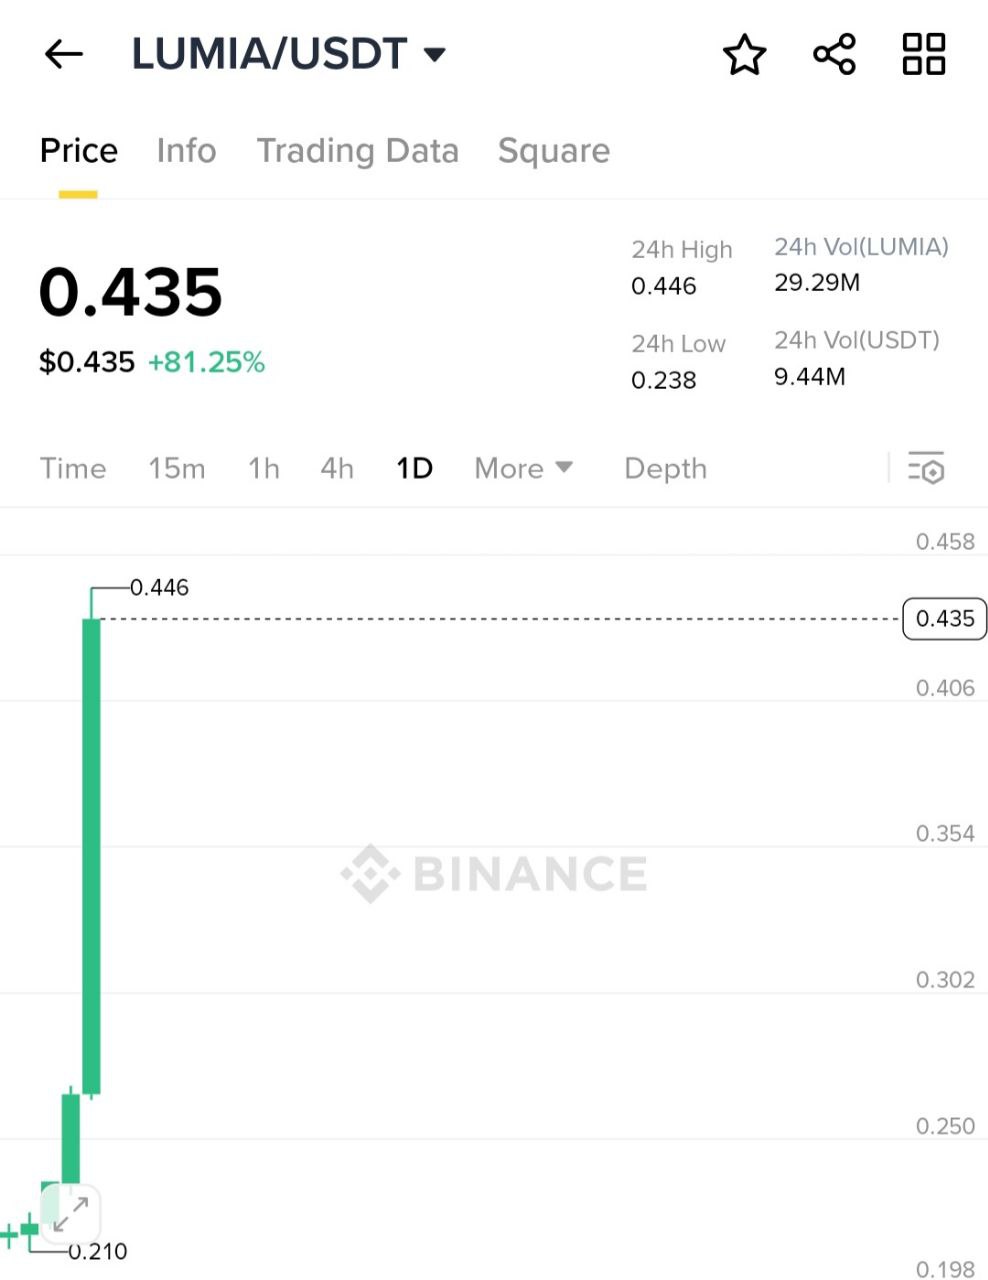Show the Time line chart view

point(73,468)
